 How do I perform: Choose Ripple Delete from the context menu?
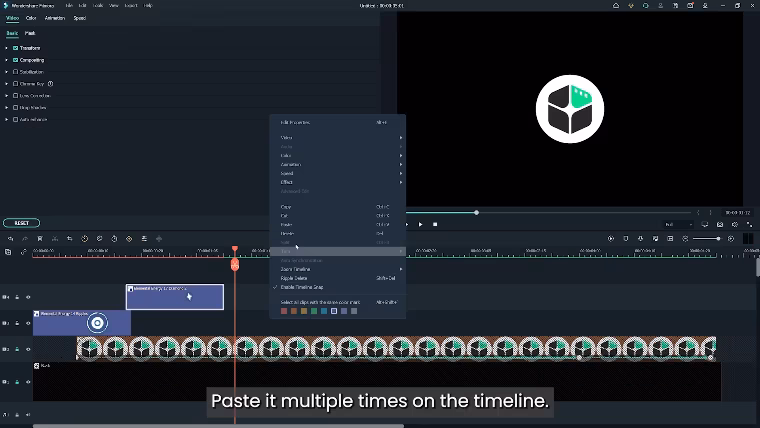pos(338,278)
